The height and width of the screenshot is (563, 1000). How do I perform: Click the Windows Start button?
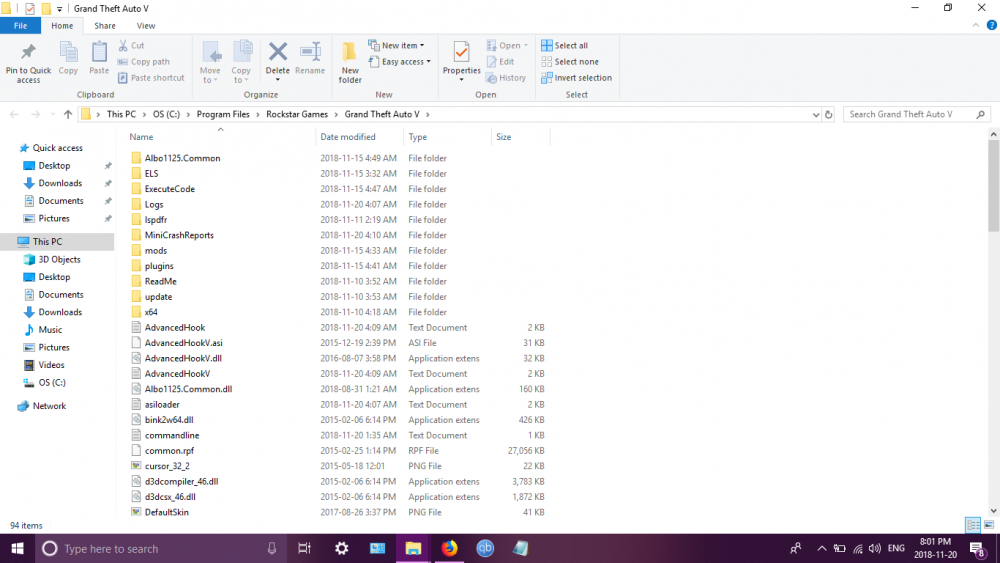pyautogui.click(x=17, y=548)
